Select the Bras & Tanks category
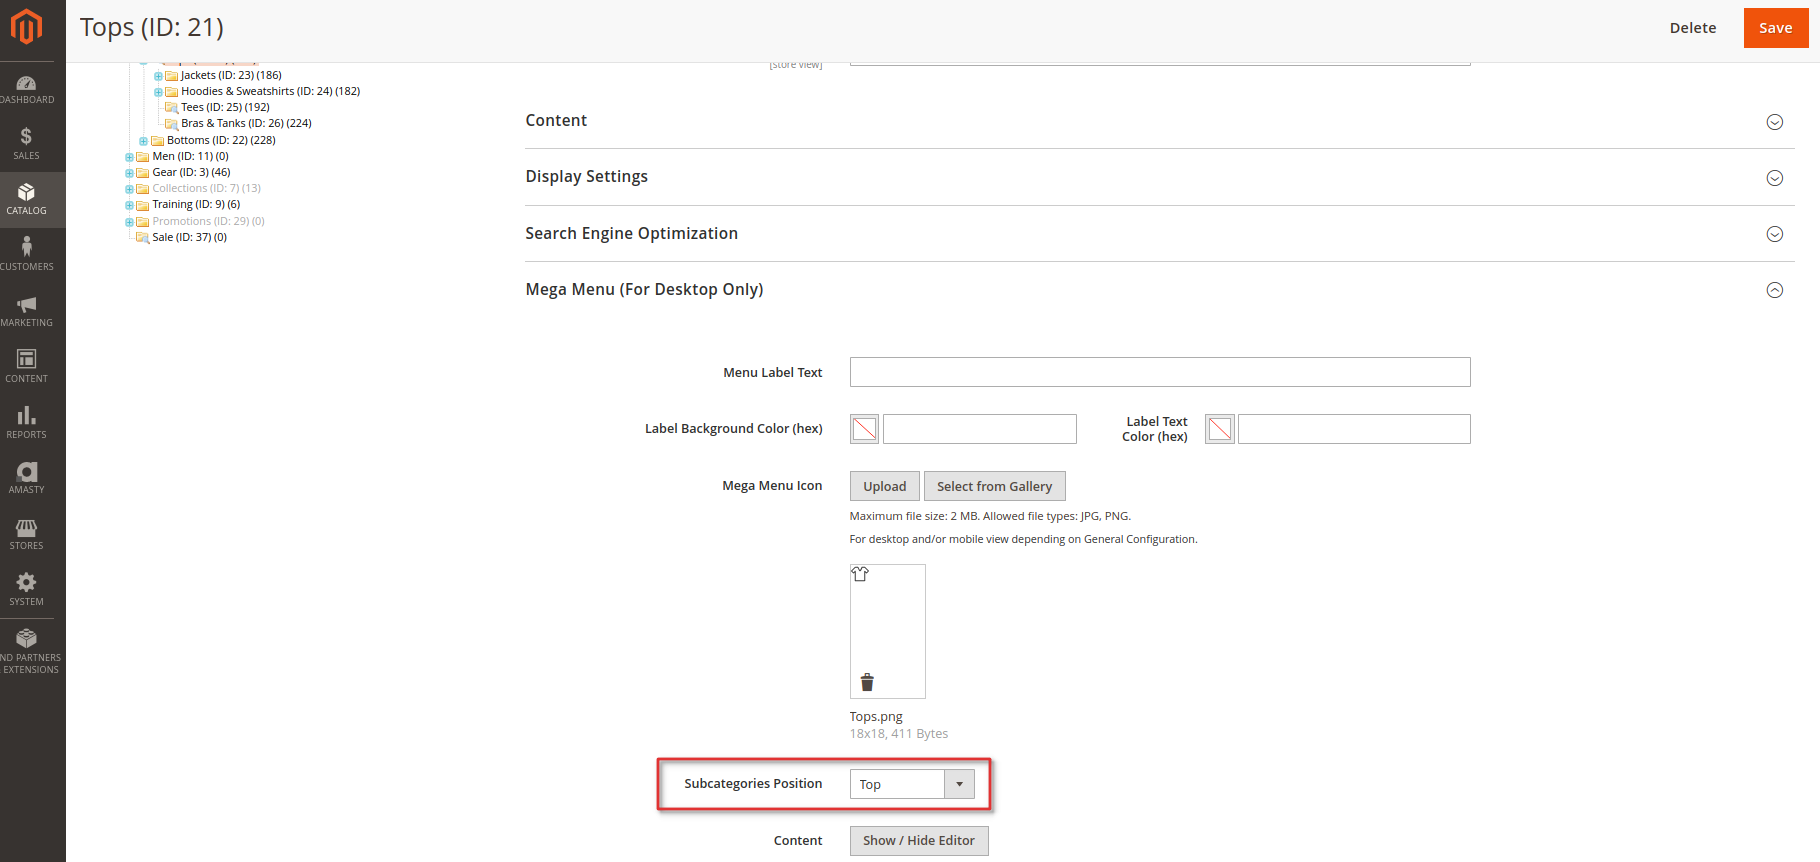Screen dimensions: 1820x862 [246, 124]
